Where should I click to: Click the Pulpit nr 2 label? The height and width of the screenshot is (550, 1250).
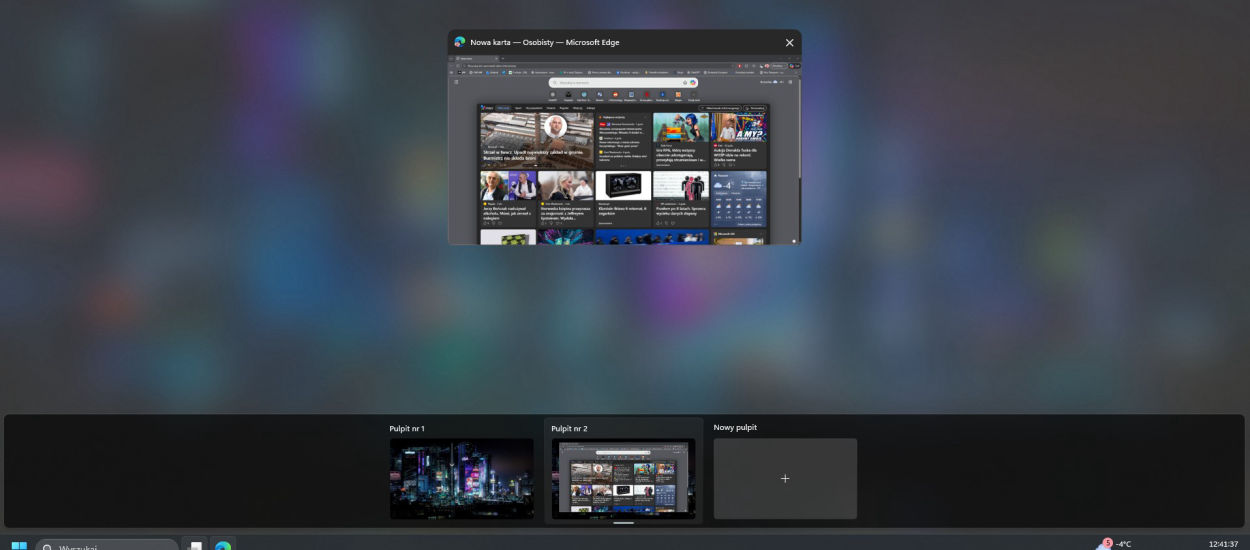(569, 429)
